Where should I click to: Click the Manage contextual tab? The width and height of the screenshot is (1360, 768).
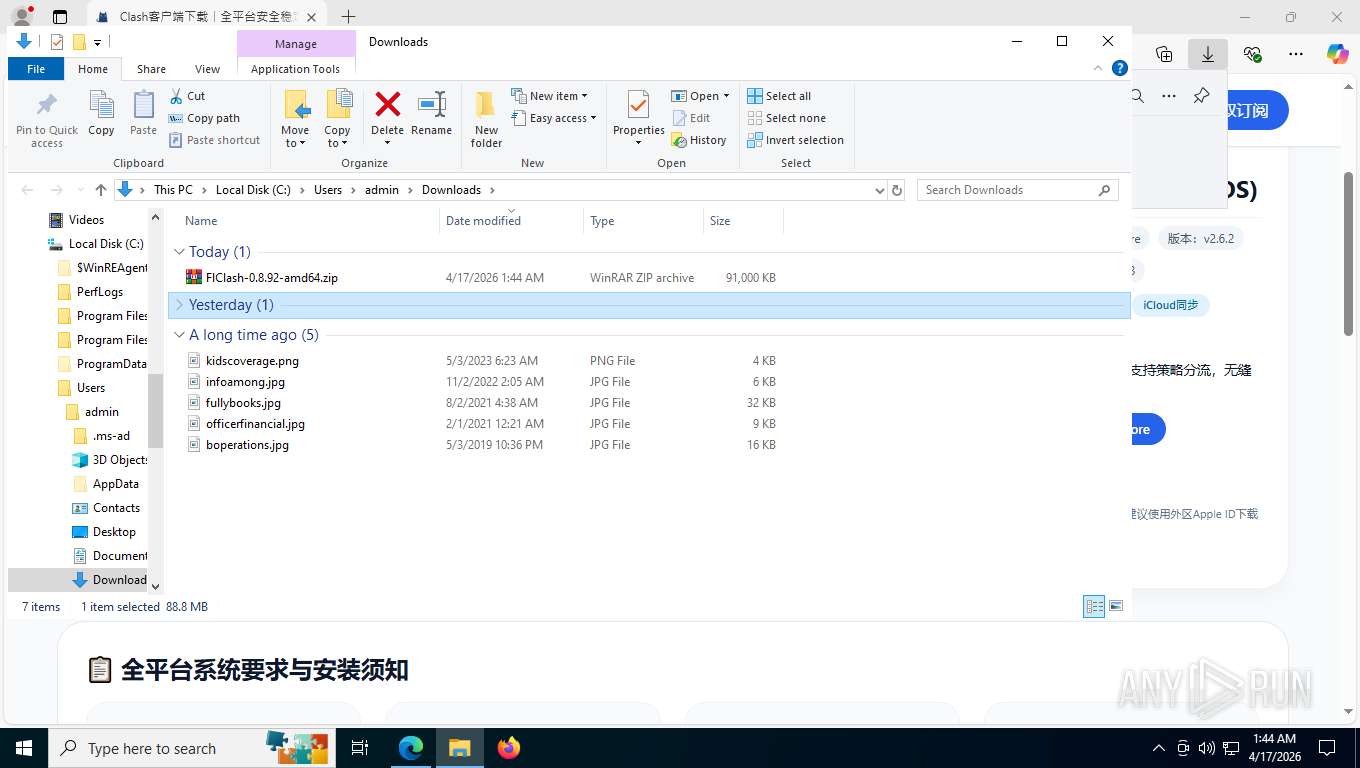296,44
